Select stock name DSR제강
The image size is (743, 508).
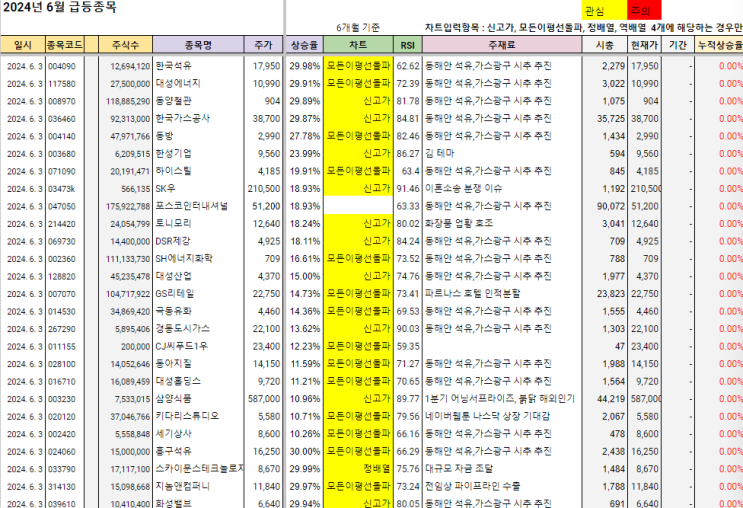tap(173, 241)
